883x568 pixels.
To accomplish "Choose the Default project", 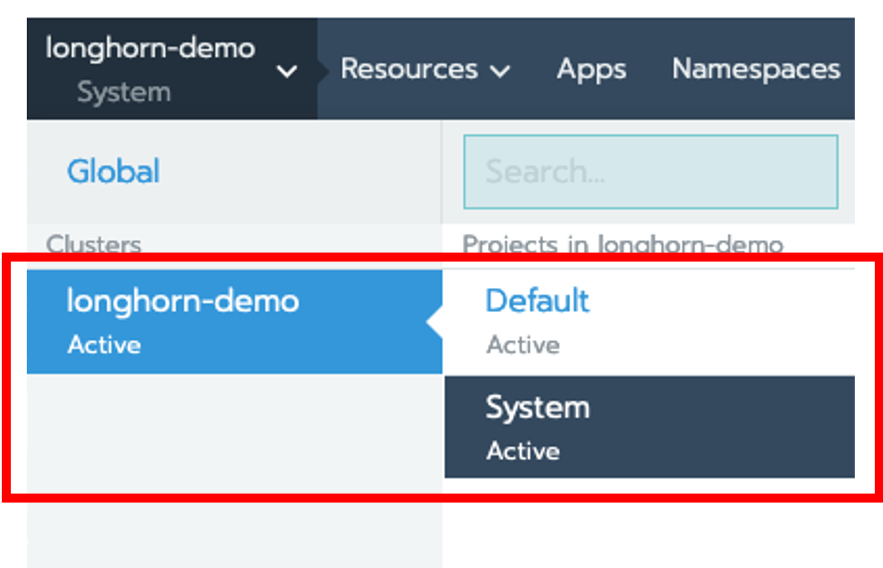I will tap(537, 301).
